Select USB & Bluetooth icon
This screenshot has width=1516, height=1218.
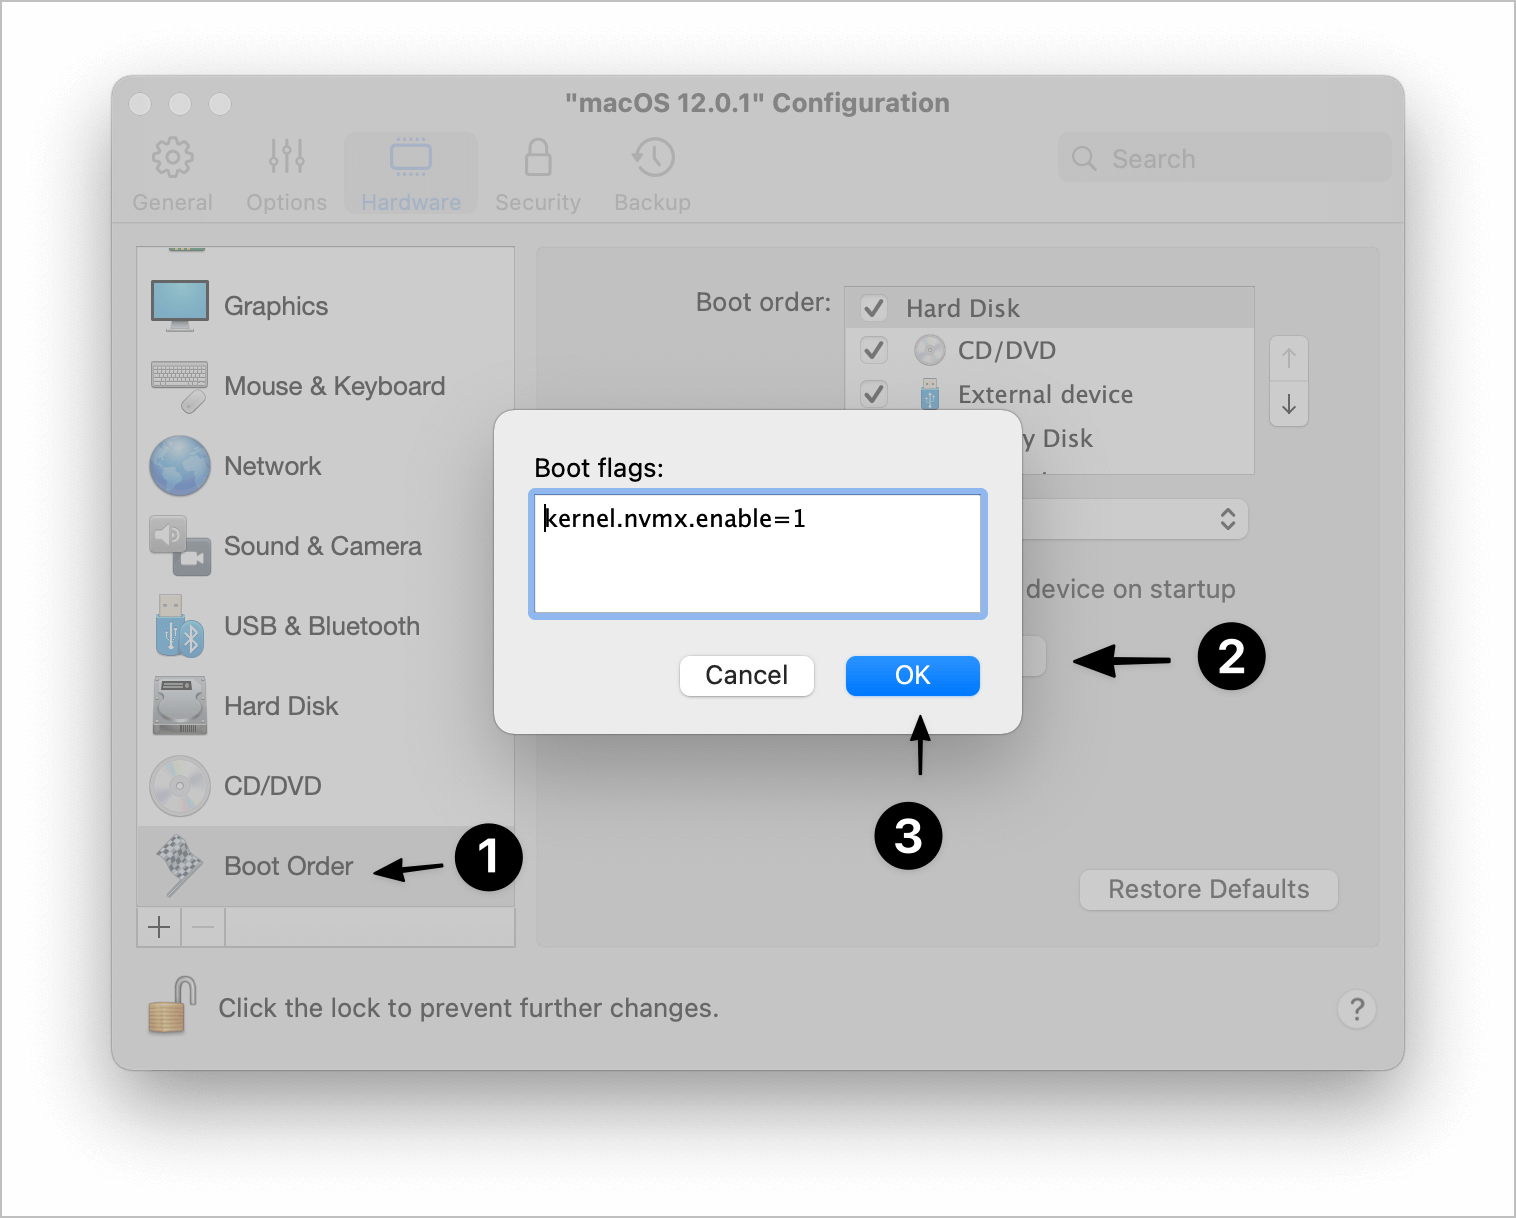180,627
